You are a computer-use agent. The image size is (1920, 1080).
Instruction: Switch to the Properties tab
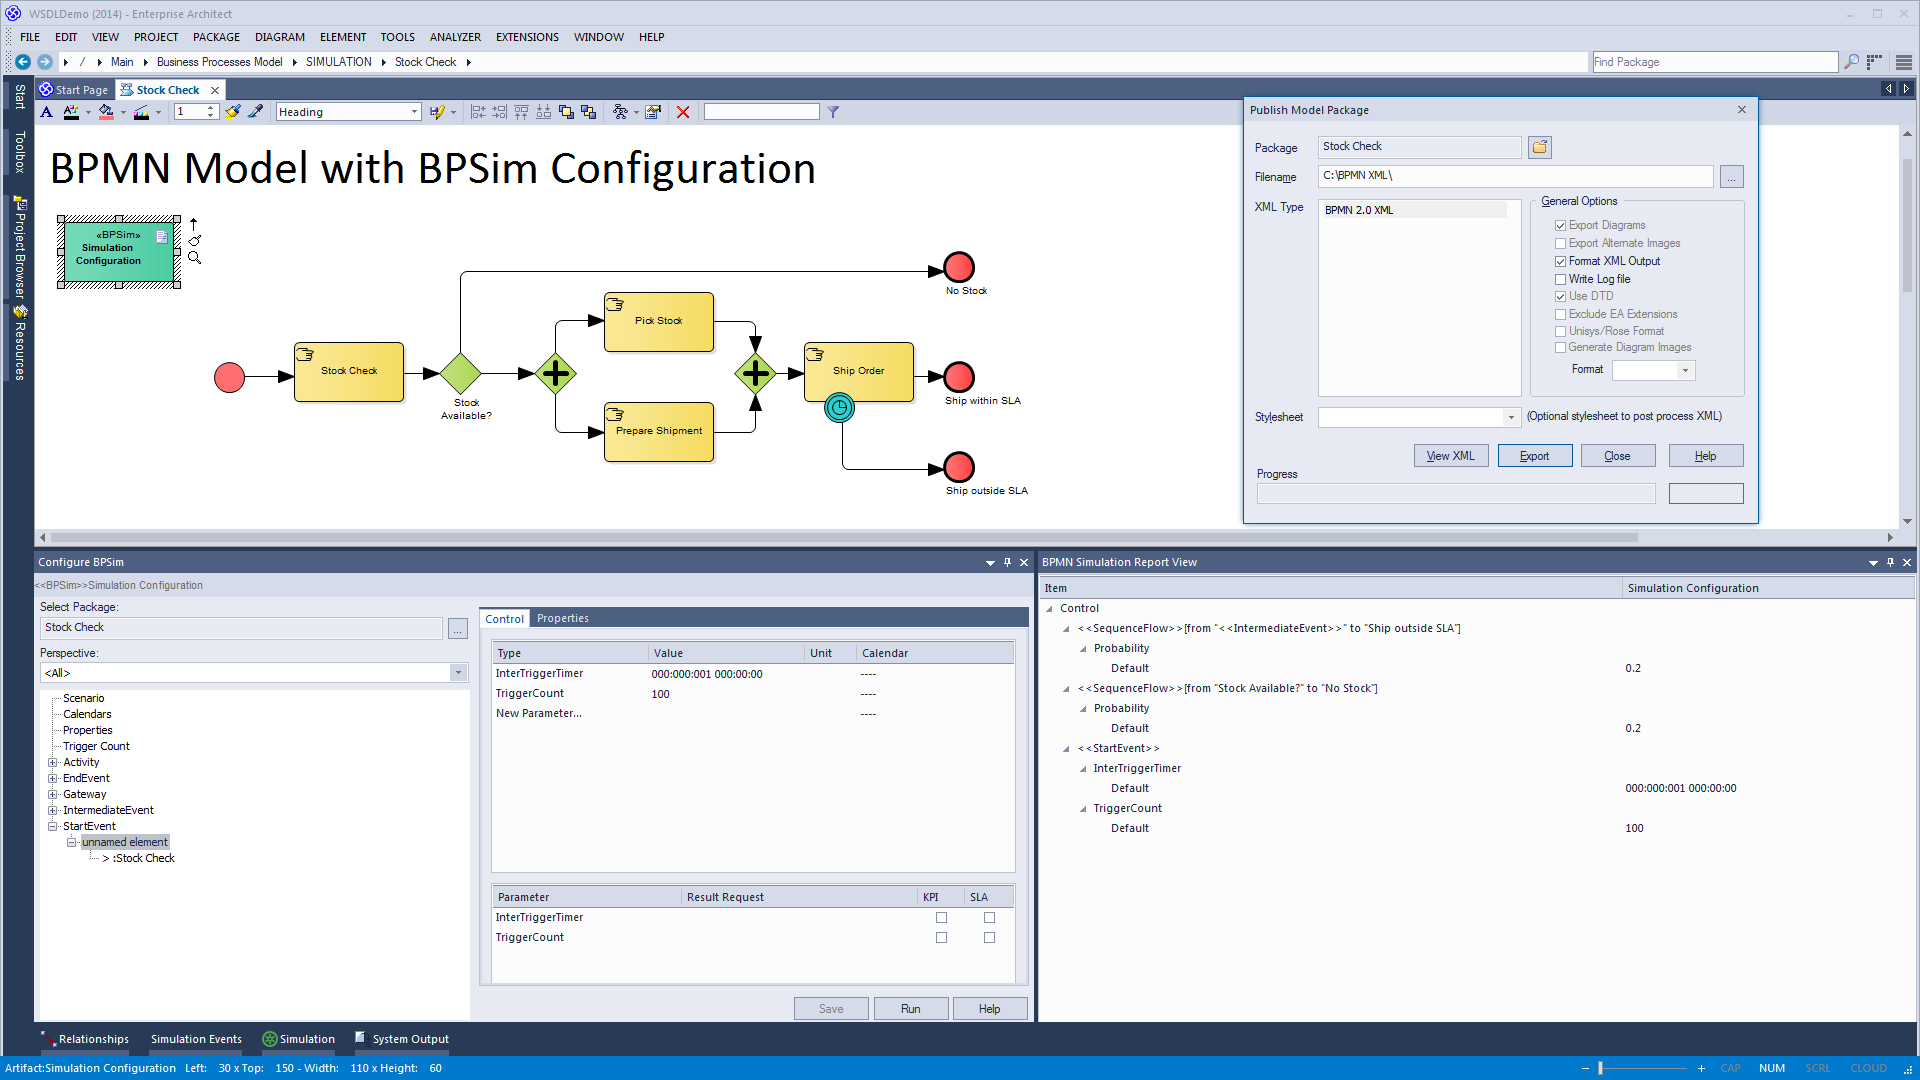pos(562,618)
